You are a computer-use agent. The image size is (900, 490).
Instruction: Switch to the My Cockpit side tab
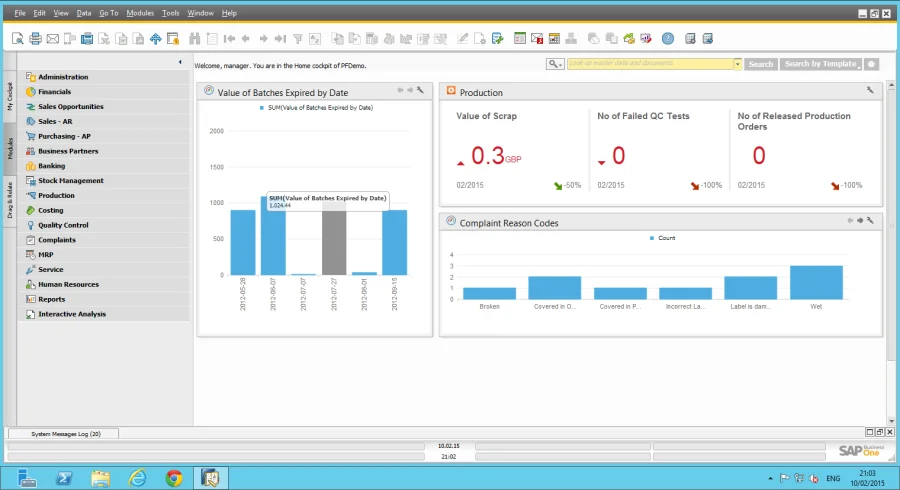tap(10, 96)
